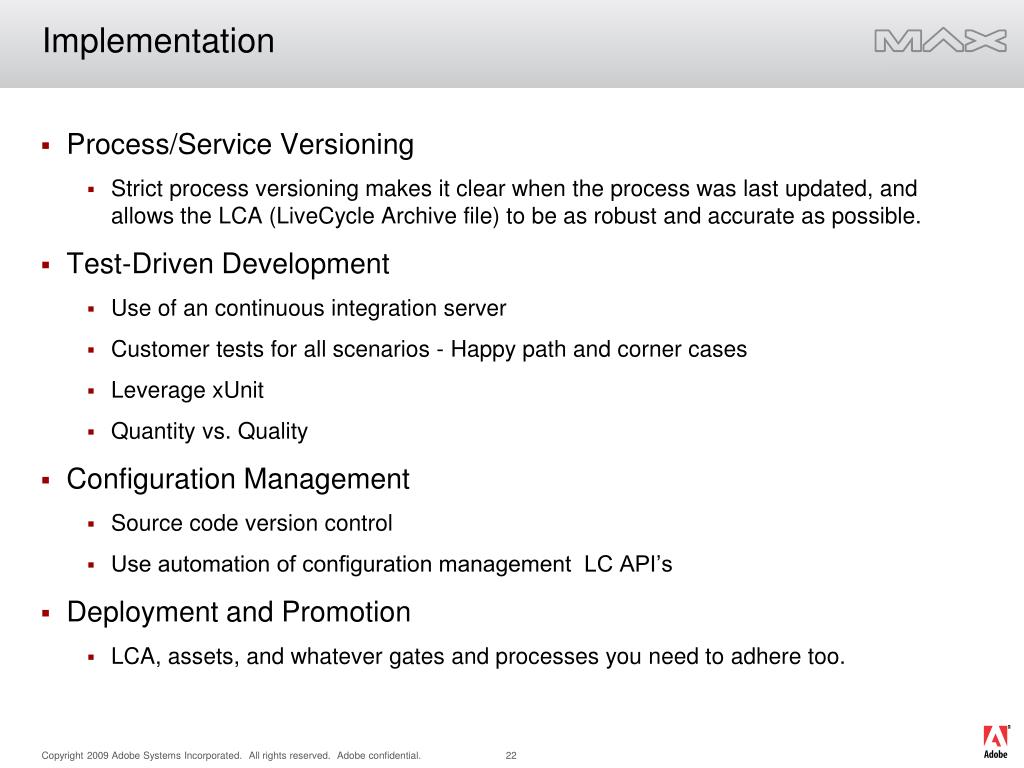The image size is (1024, 768).
Task: Click the Test-Driven Development heading
Action: pyautogui.click(x=228, y=264)
